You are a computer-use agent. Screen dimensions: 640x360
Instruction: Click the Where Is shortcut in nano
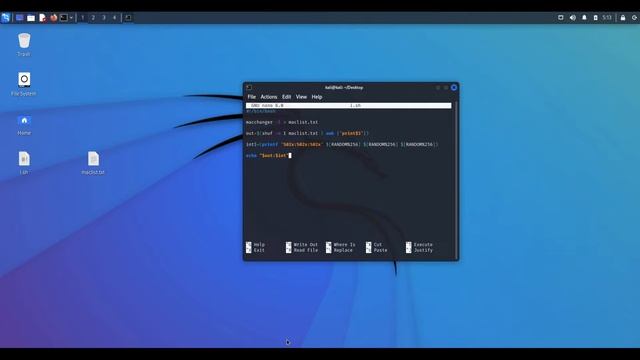[x=341, y=244]
